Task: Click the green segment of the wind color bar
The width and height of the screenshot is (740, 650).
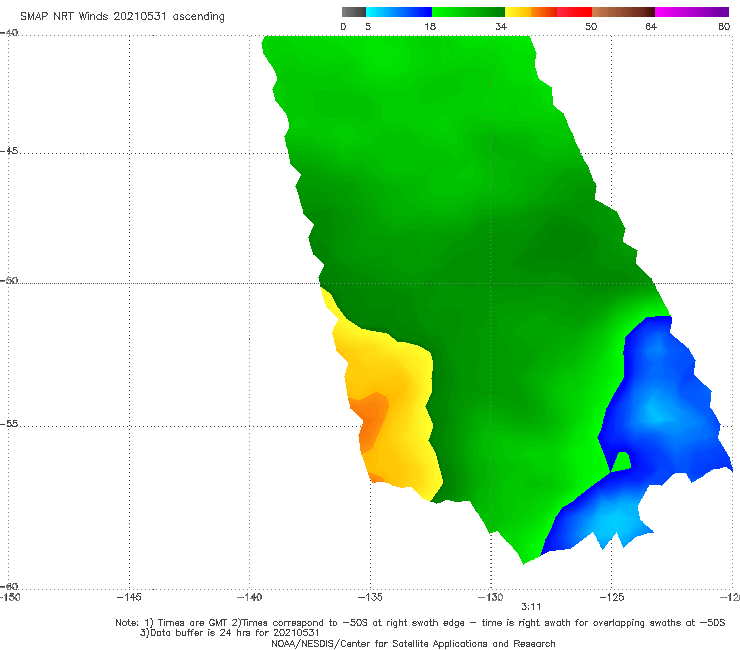Action: click(468, 12)
